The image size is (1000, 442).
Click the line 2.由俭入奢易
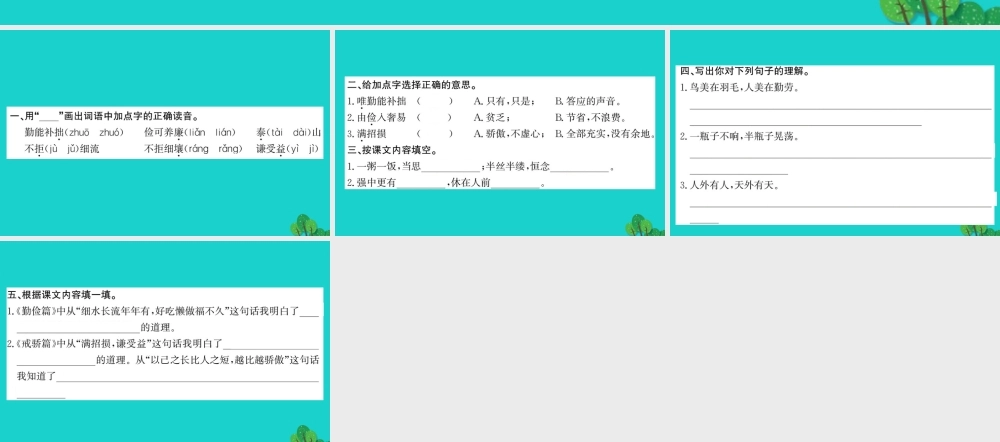coord(376,117)
